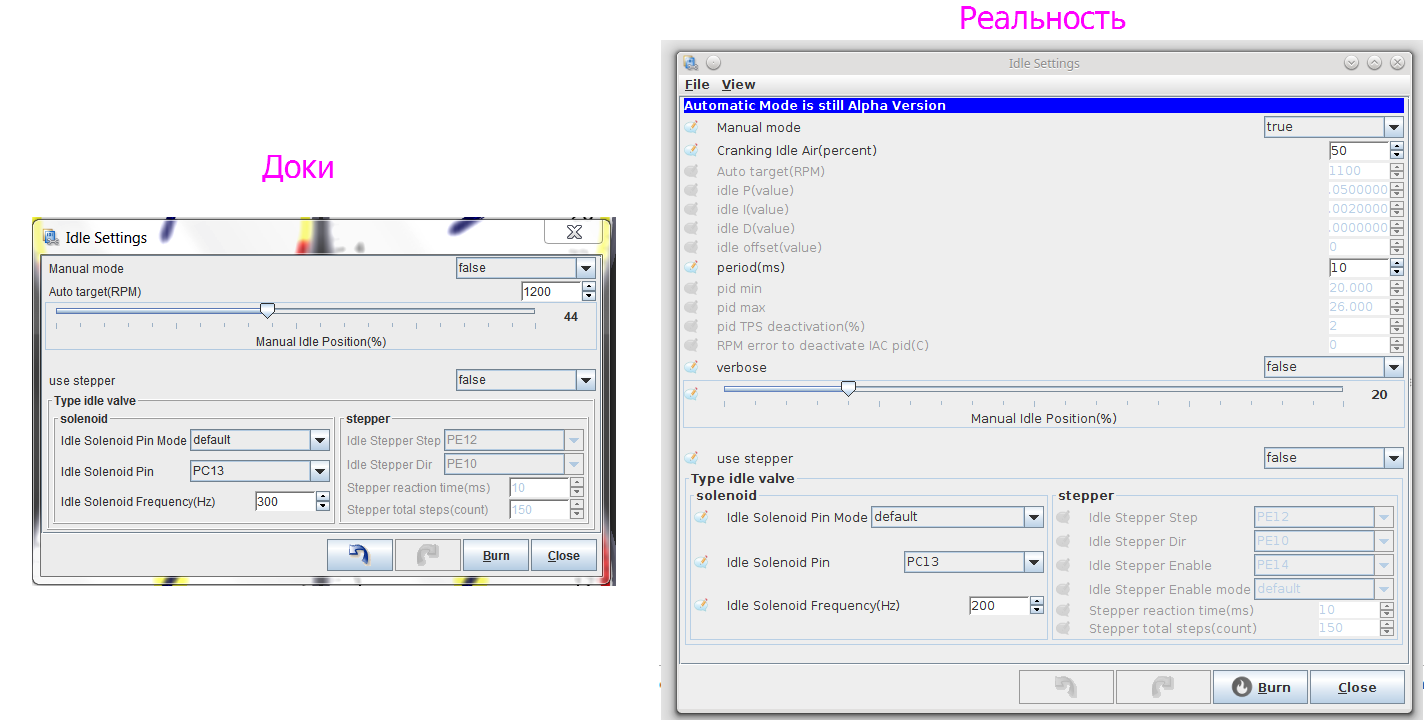Click the greyed icon beside Stepper total steps(count) in Реальность

[1064, 628]
